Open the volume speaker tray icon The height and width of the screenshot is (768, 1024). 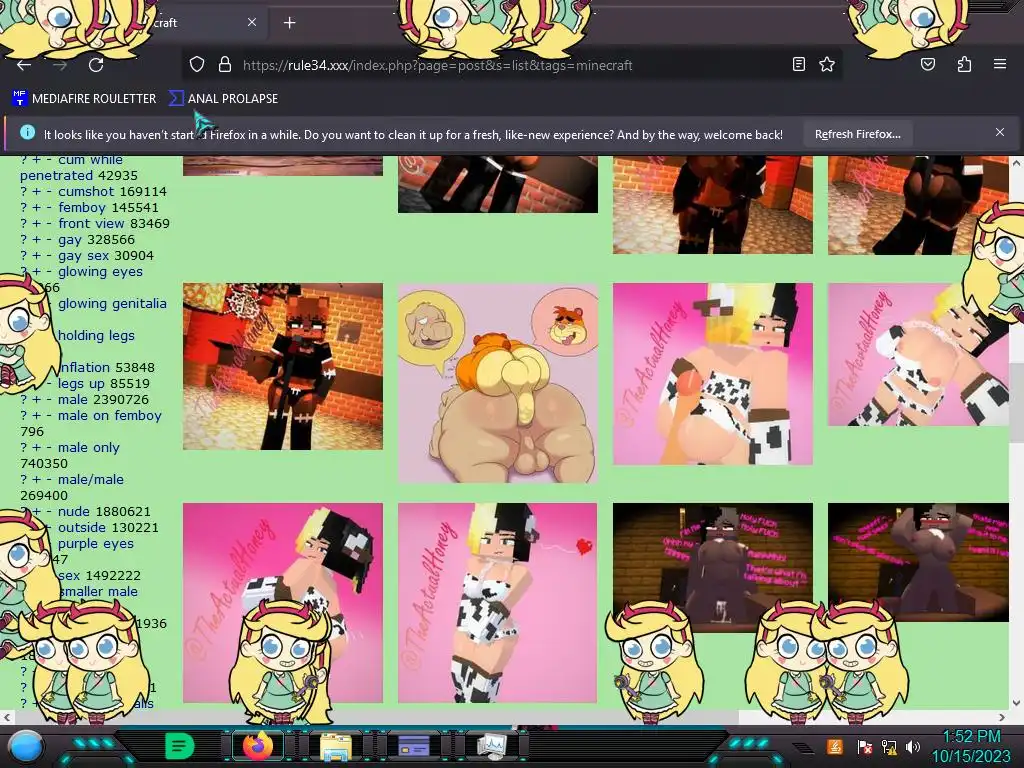pos(913,746)
